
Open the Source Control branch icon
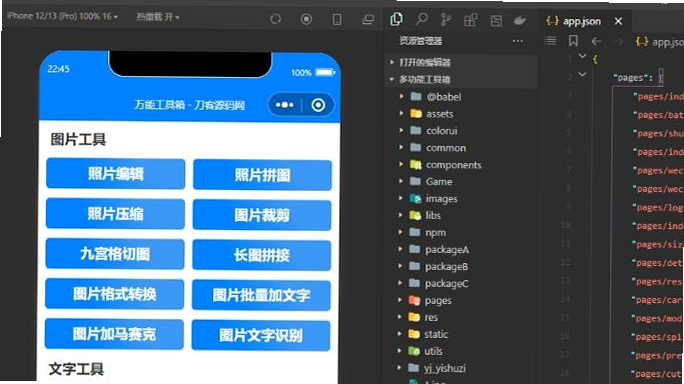coord(446,20)
